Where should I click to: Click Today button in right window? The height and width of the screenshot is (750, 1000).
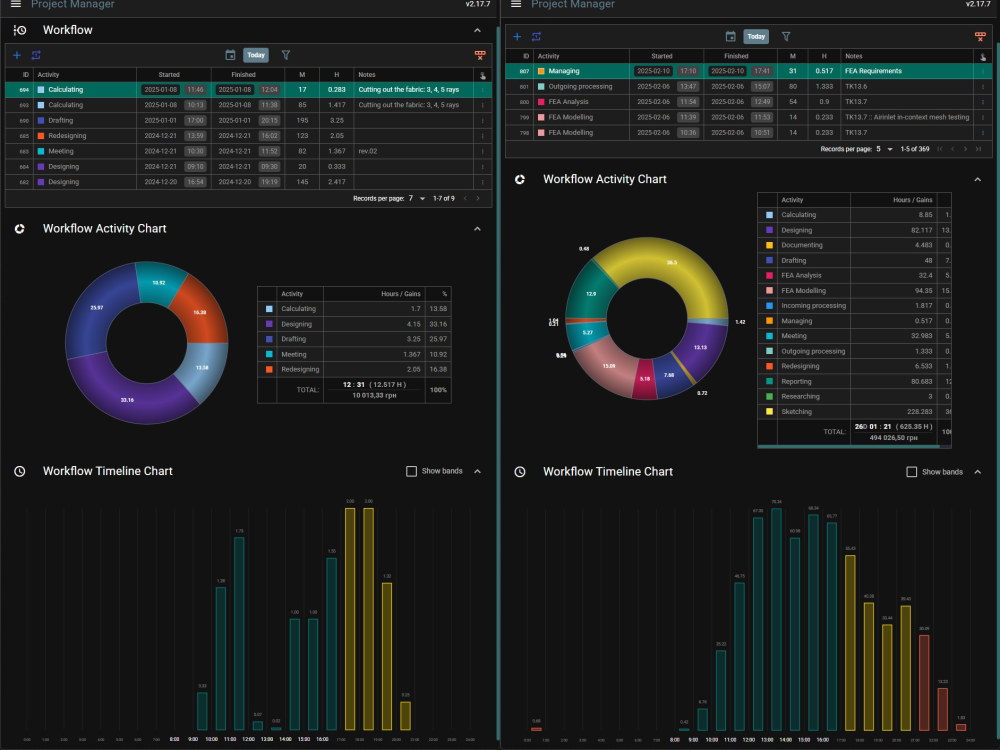[x=756, y=36]
